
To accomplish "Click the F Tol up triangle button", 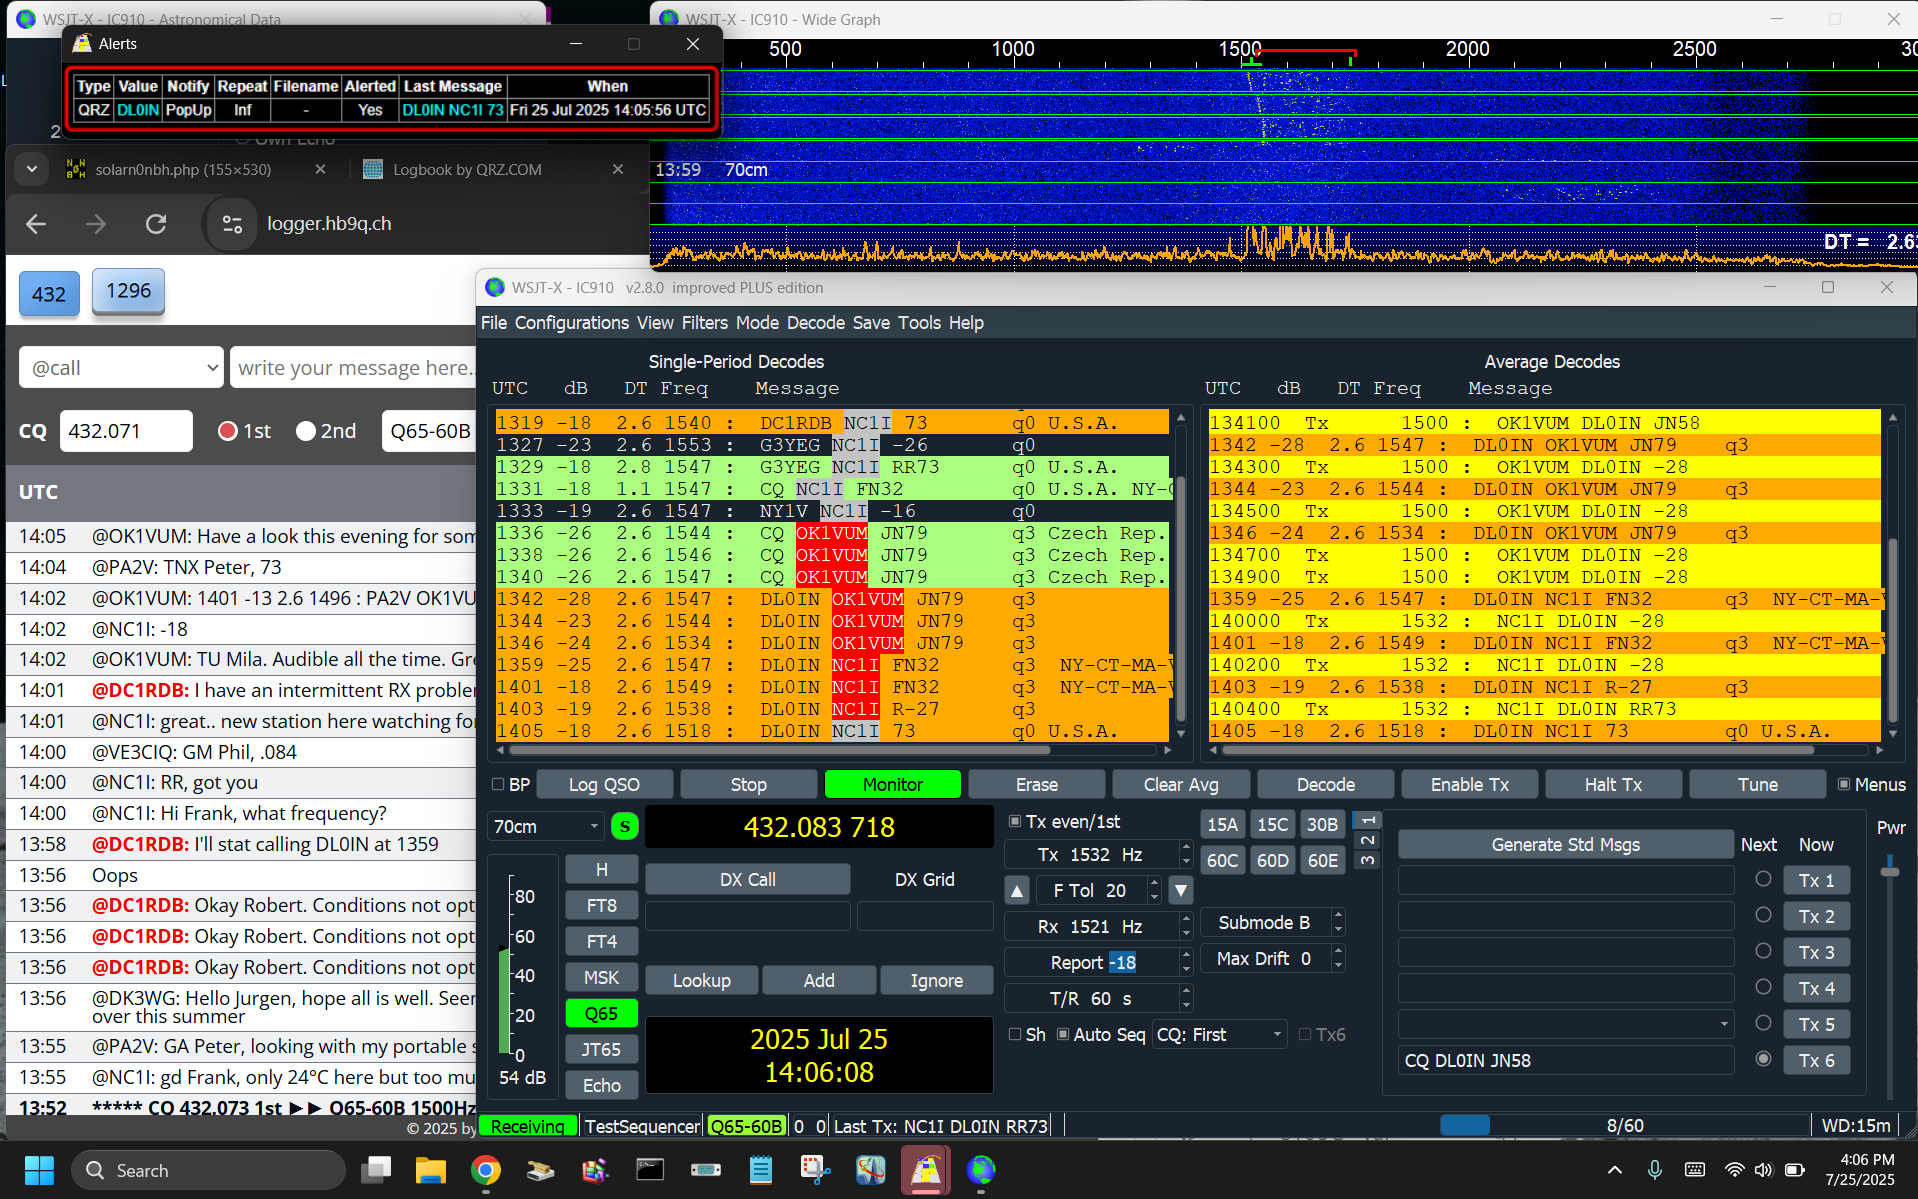I will click(x=1017, y=890).
